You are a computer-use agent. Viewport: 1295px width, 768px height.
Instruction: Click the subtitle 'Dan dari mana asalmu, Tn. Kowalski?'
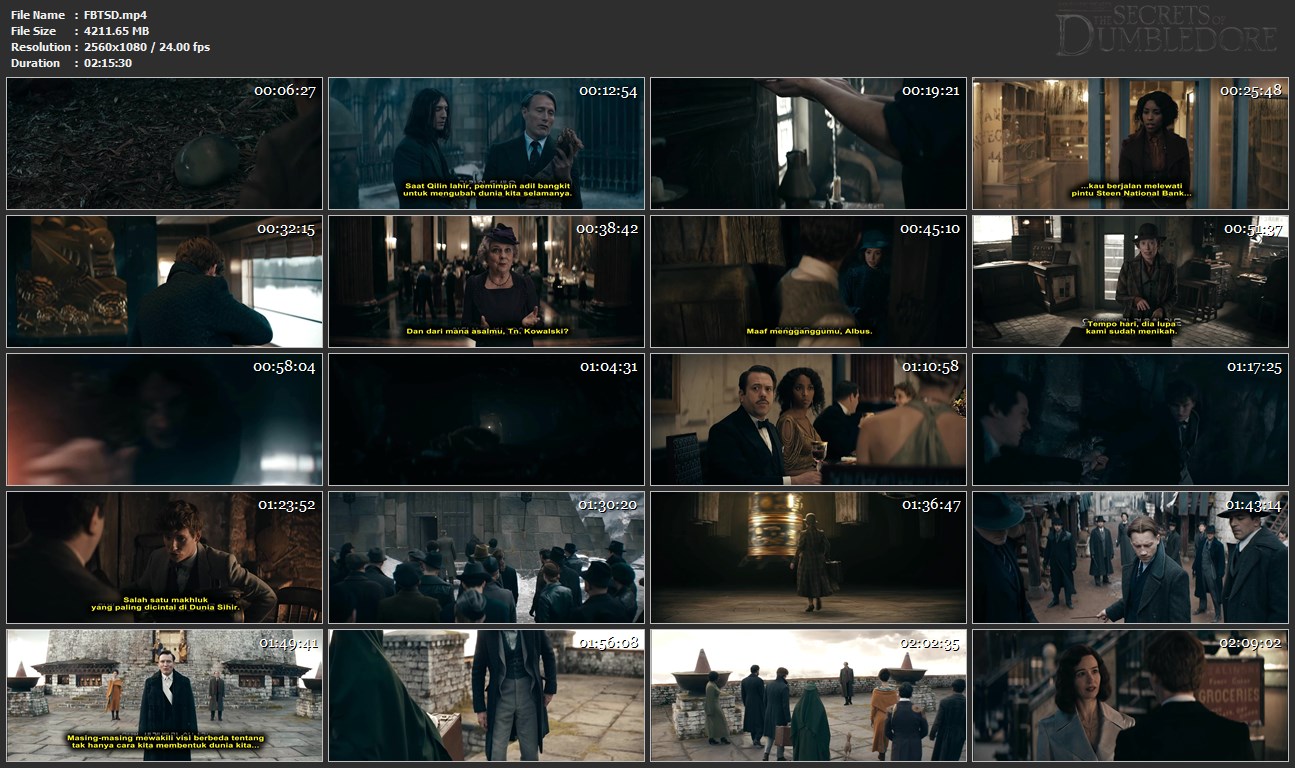click(x=487, y=332)
